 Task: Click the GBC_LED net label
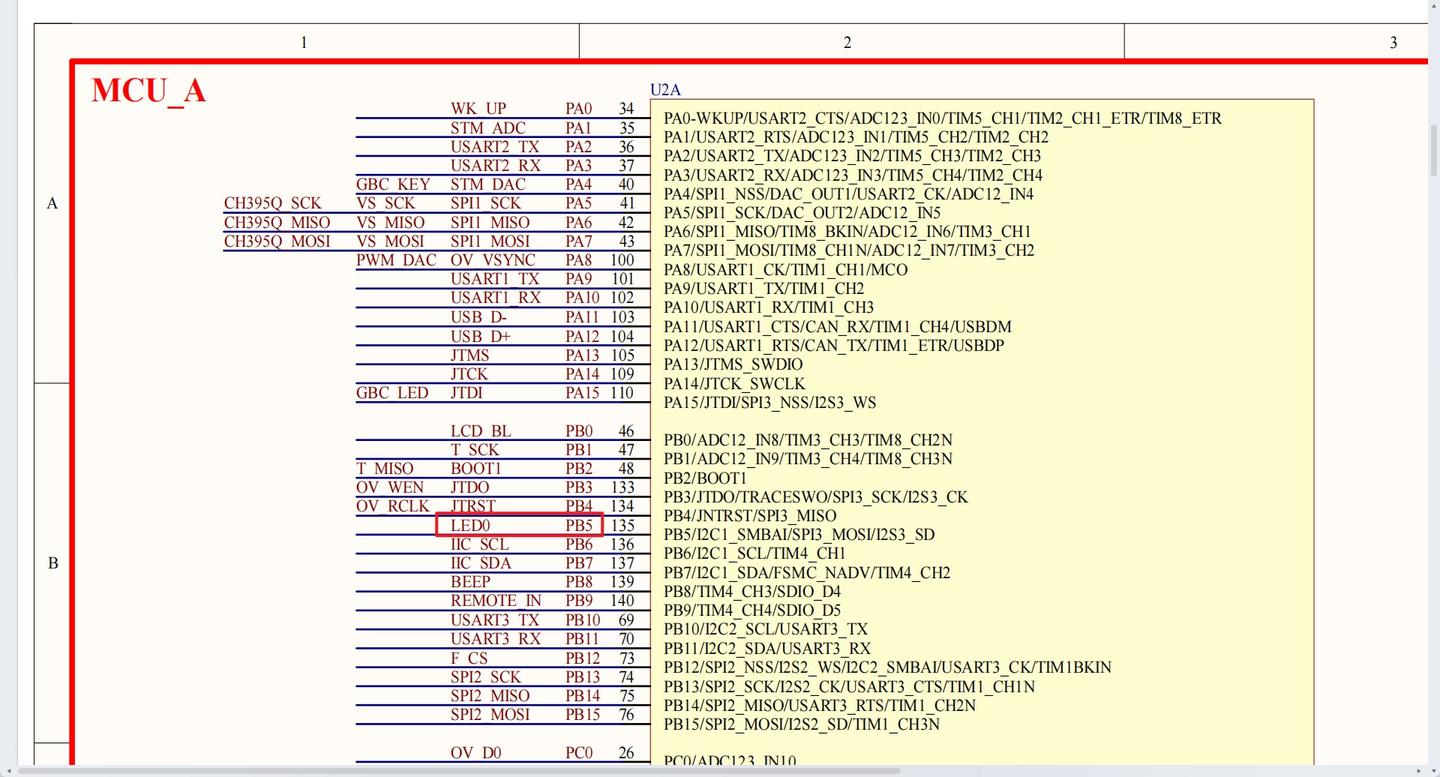tap(393, 393)
